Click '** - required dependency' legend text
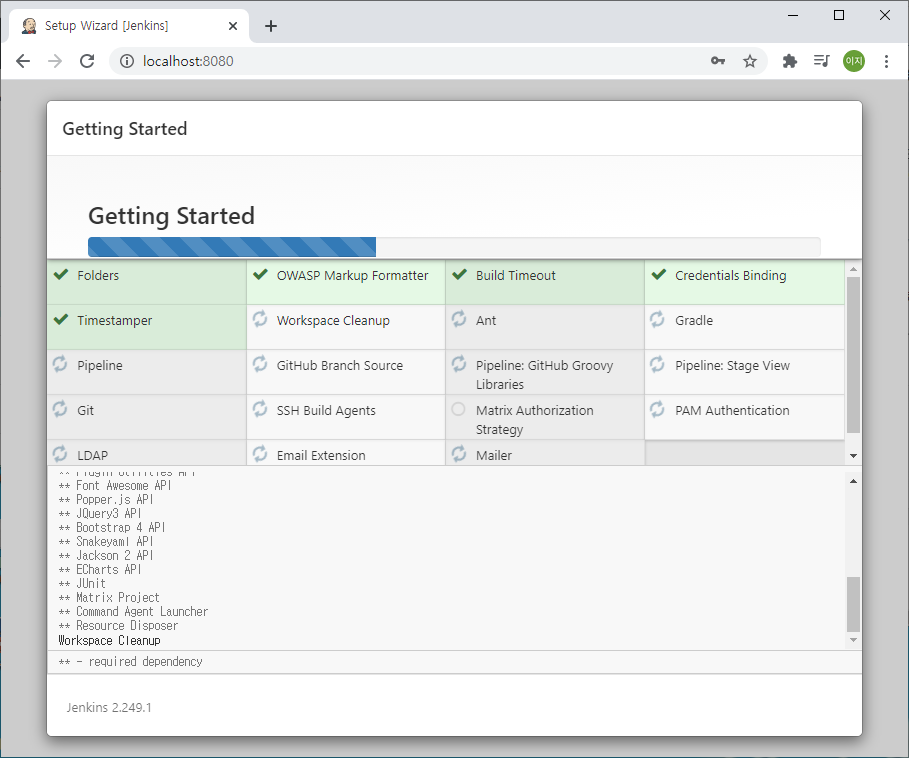Image resolution: width=909 pixels, height=758 pixels. coord(130,662)
